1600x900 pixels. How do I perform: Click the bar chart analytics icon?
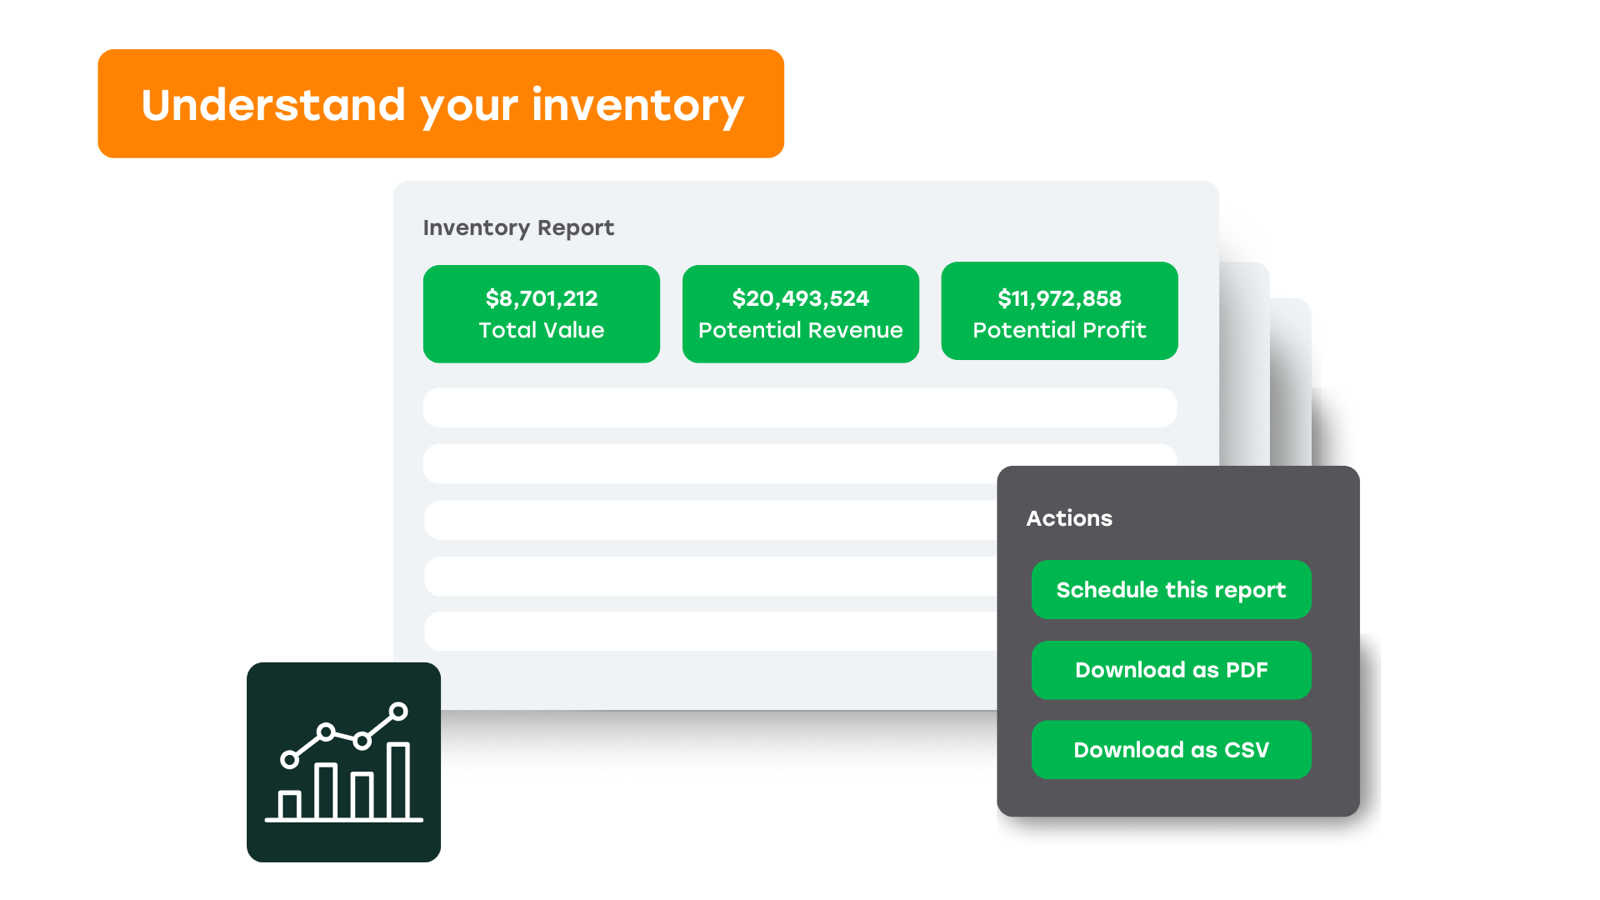point(344,762)
